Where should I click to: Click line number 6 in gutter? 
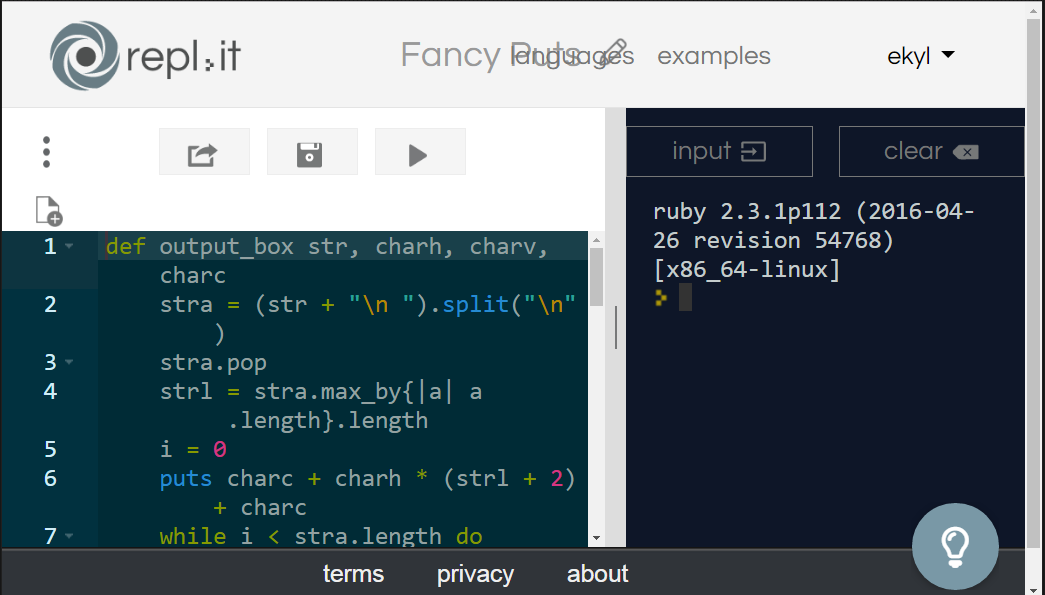pyautogui.click(x=50, y=478)
